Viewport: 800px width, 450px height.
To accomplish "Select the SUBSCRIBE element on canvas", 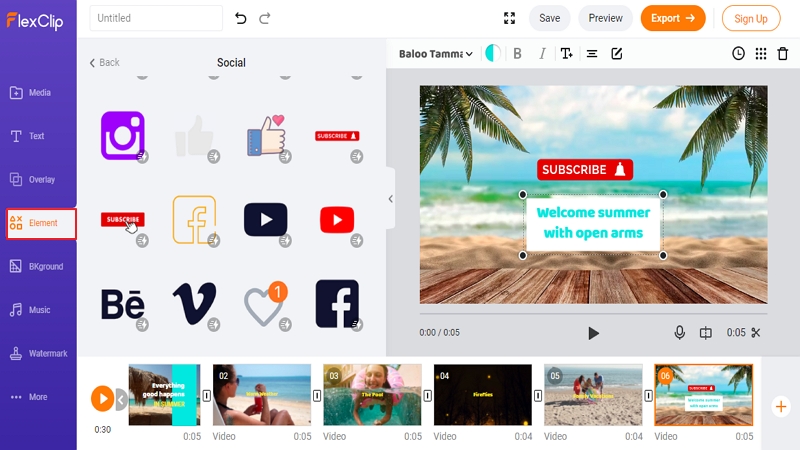I will click(585, 170).
